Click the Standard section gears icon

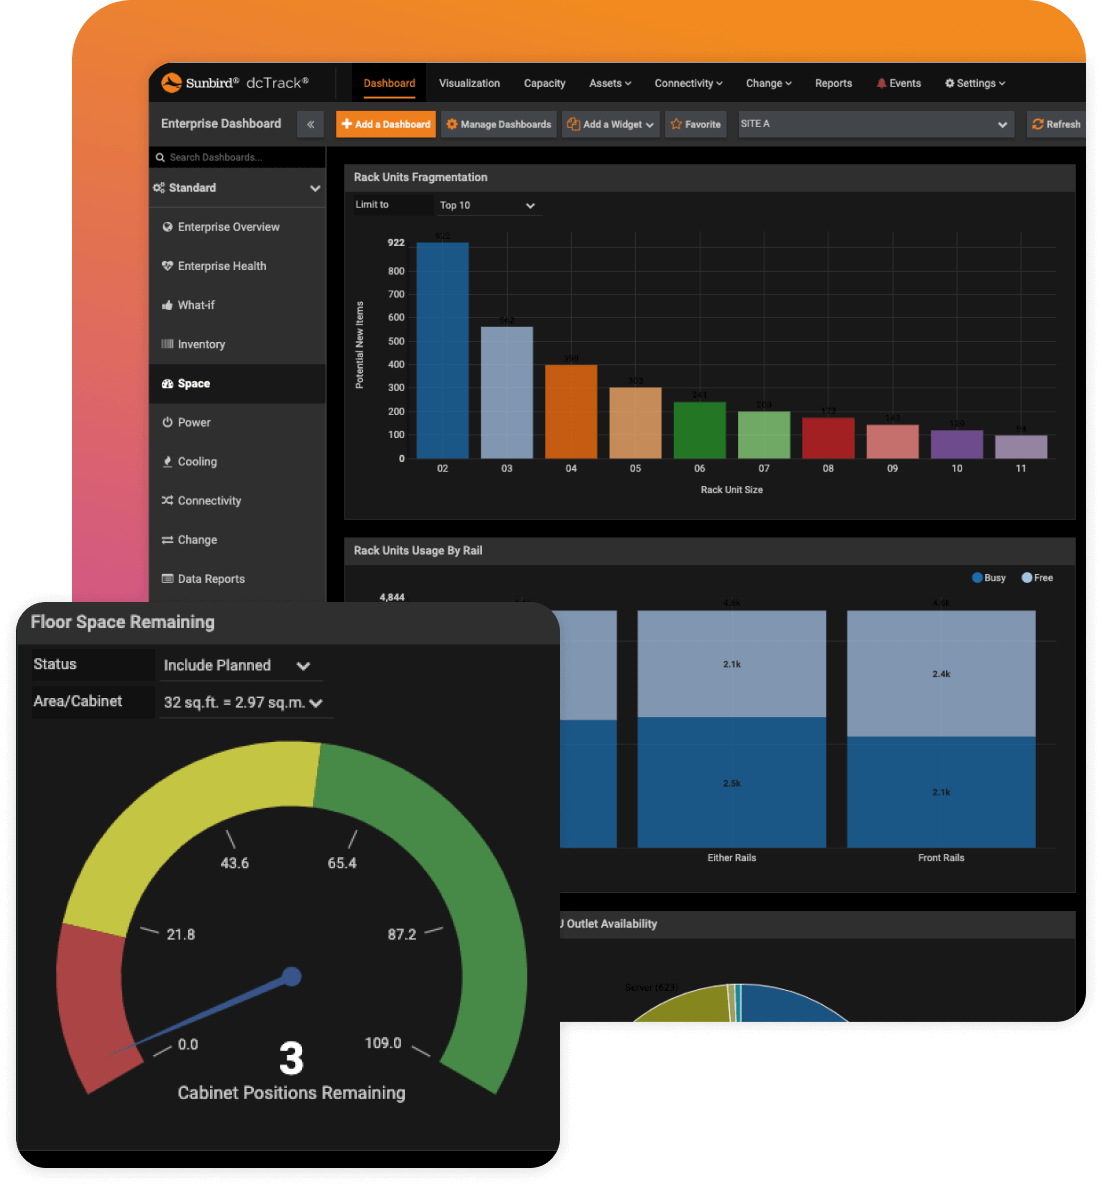click(159, 188)
